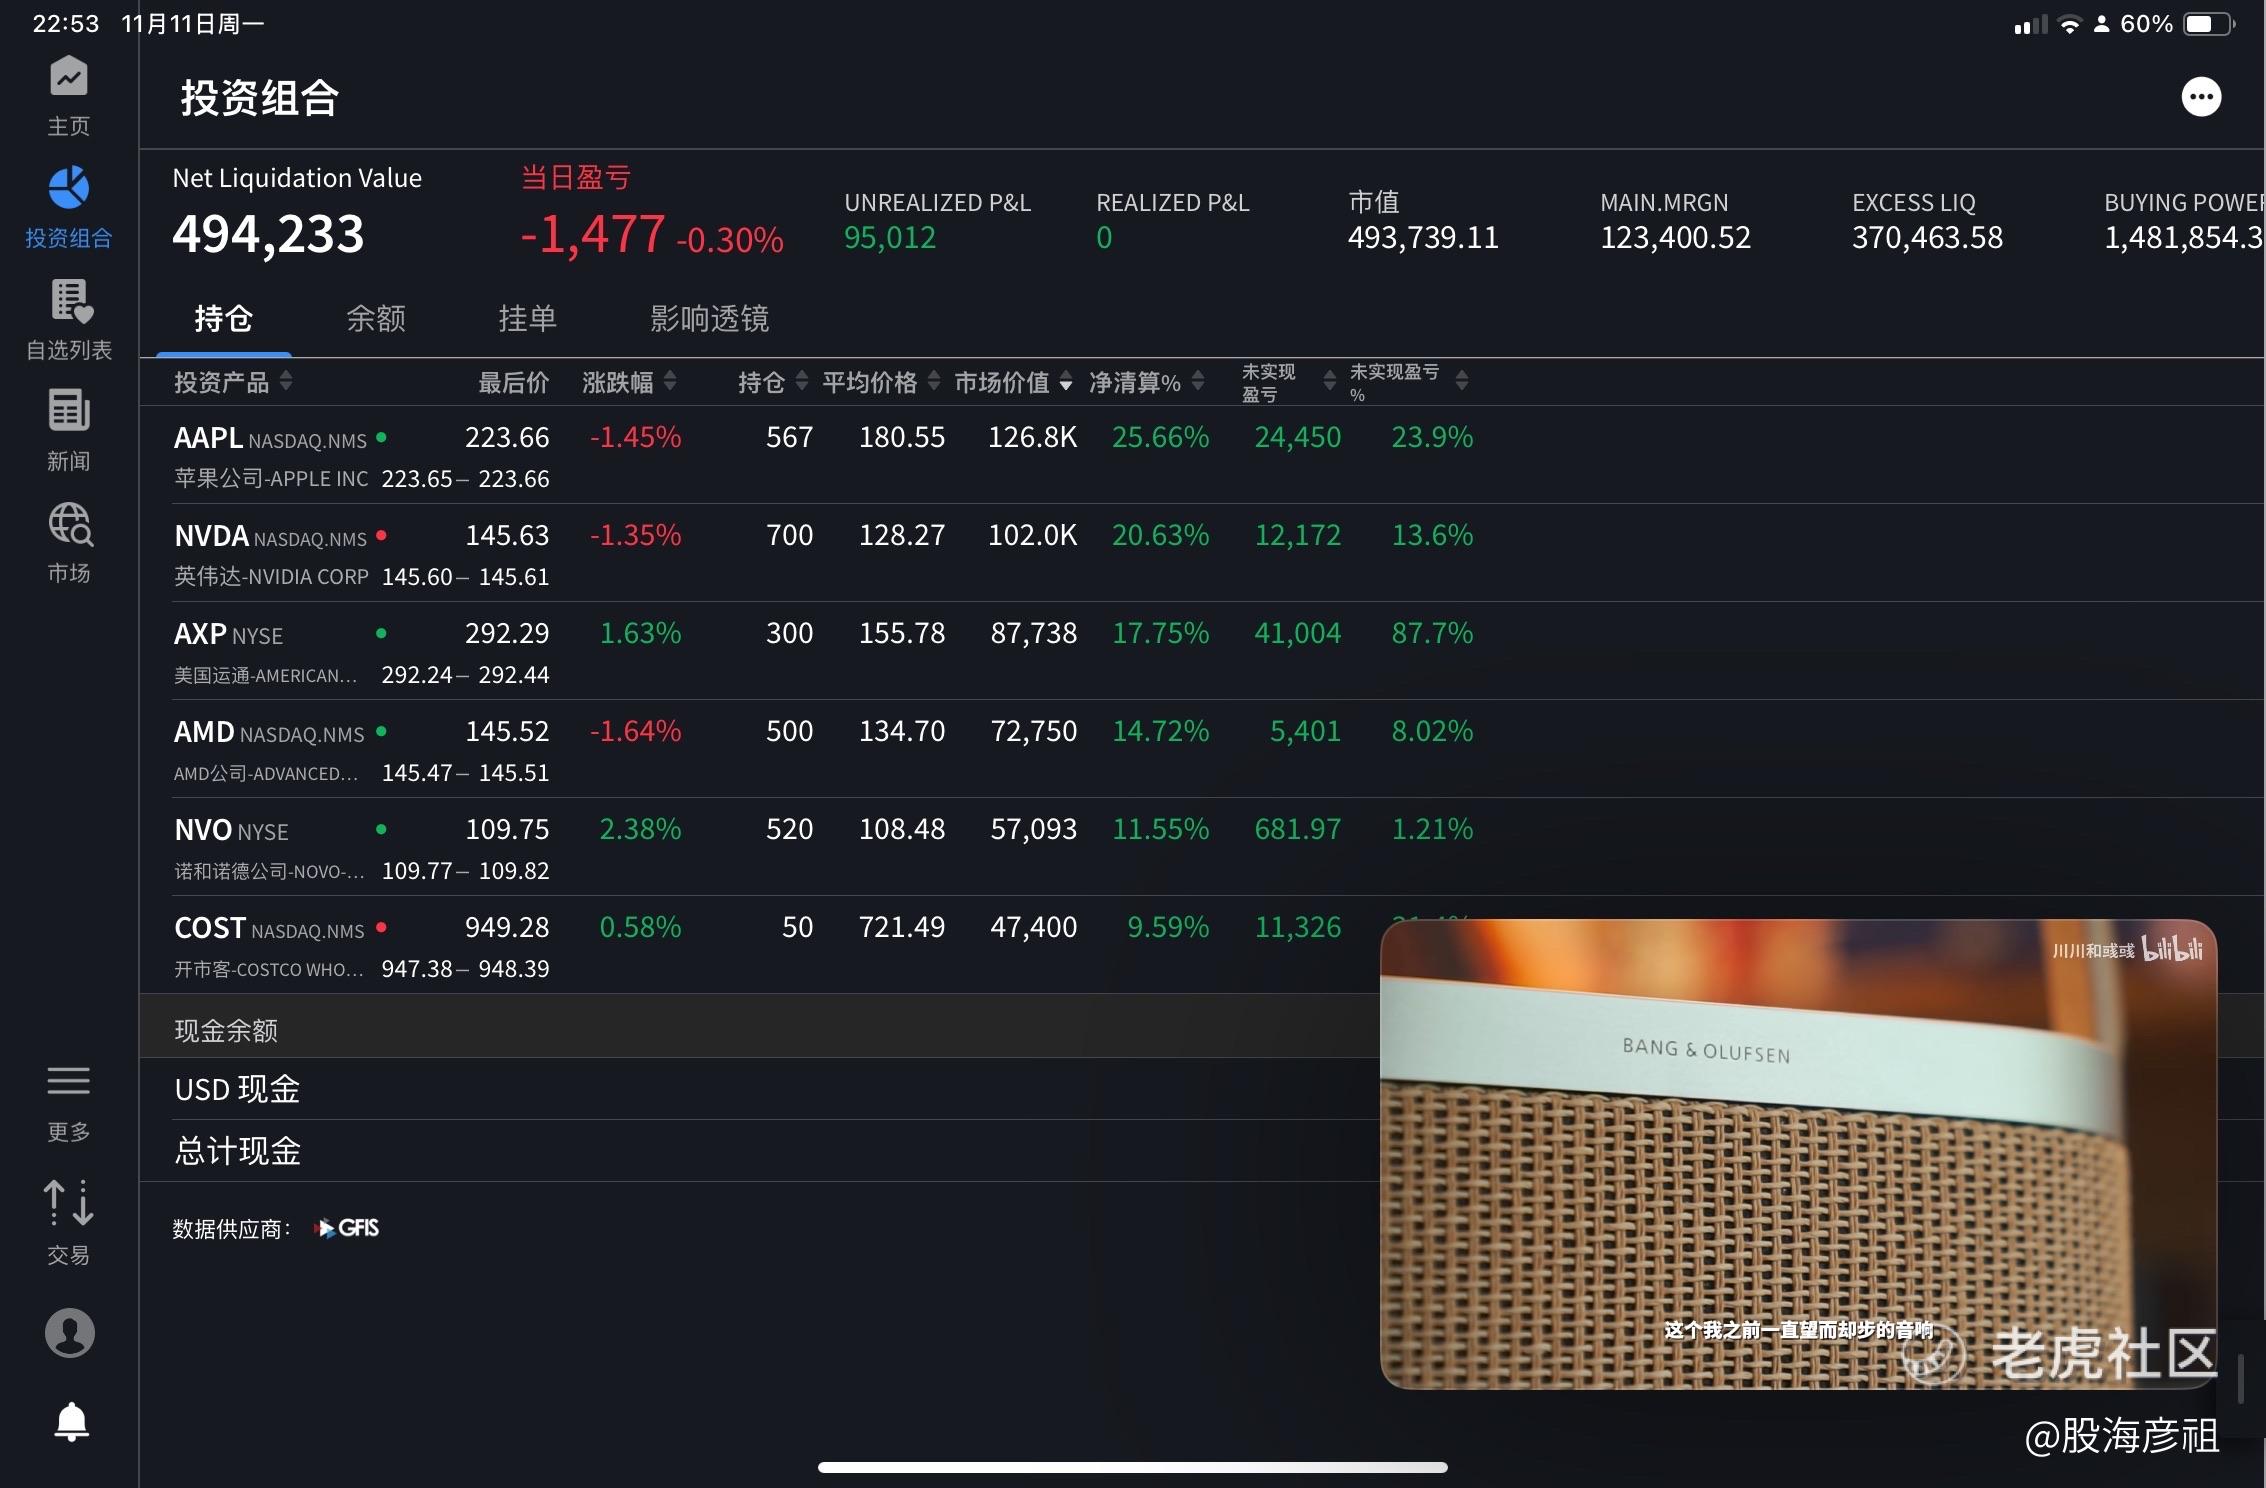Tap the MAIN.MRGN 123,400.52 value
Viewport: 2266px width, 1488px height.
[x=1676, y=238]
